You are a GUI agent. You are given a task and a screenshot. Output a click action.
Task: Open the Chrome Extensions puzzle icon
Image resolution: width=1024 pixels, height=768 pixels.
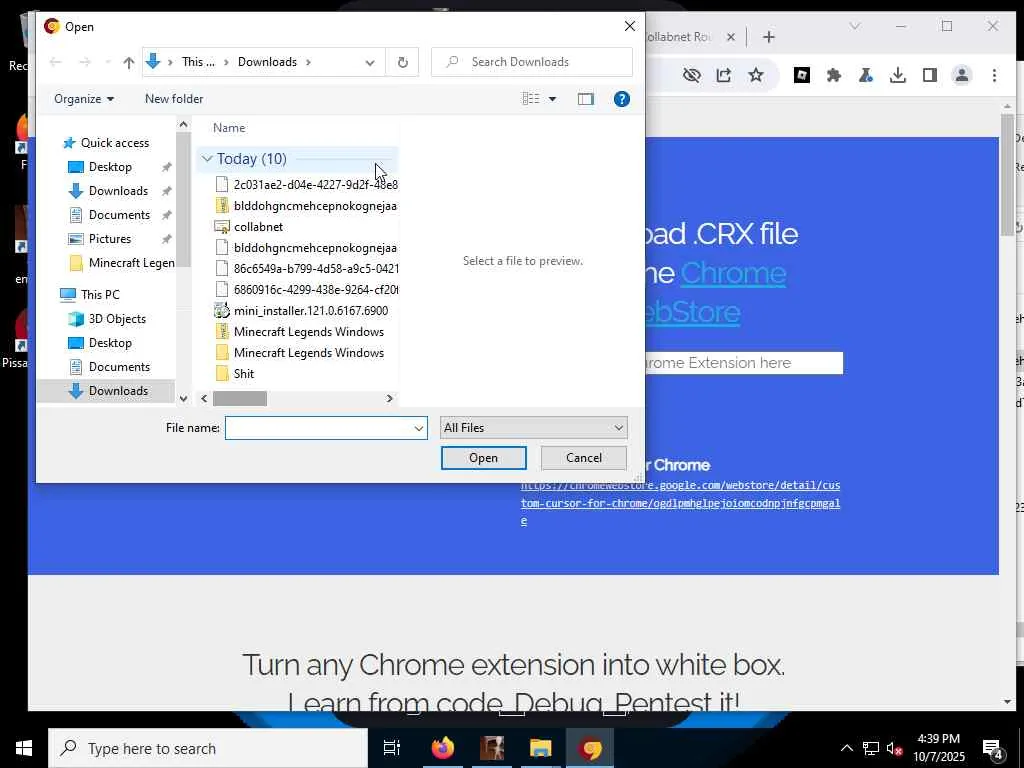[833, 75]
